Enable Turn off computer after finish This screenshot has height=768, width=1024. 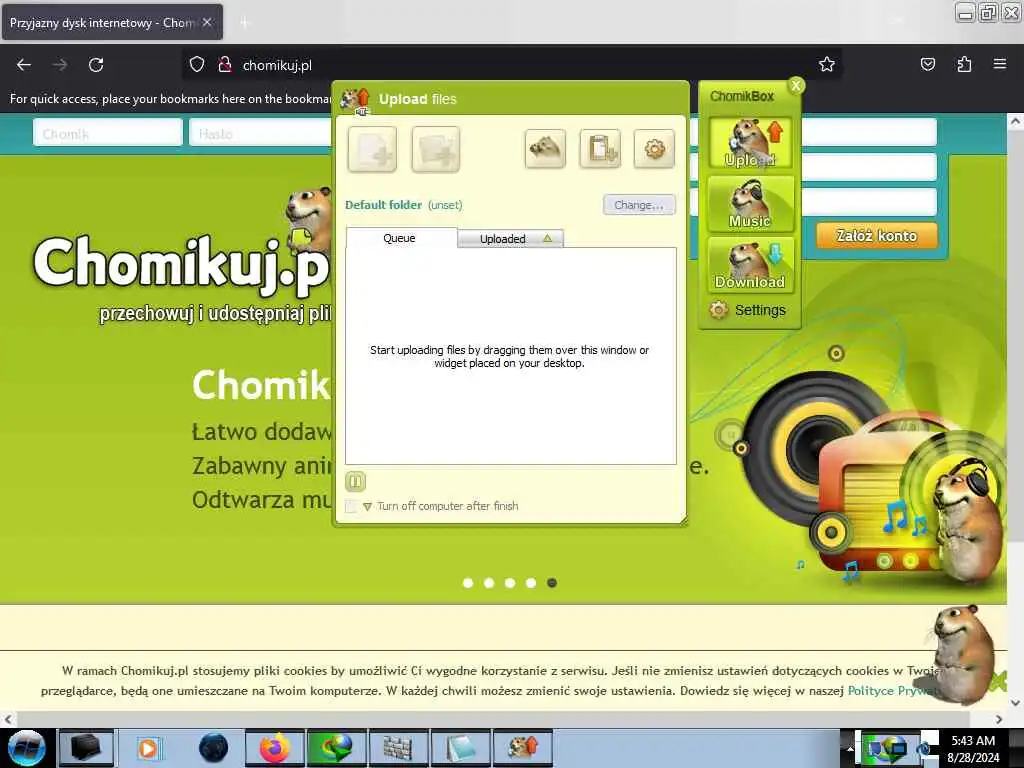(x=351, y=506)
